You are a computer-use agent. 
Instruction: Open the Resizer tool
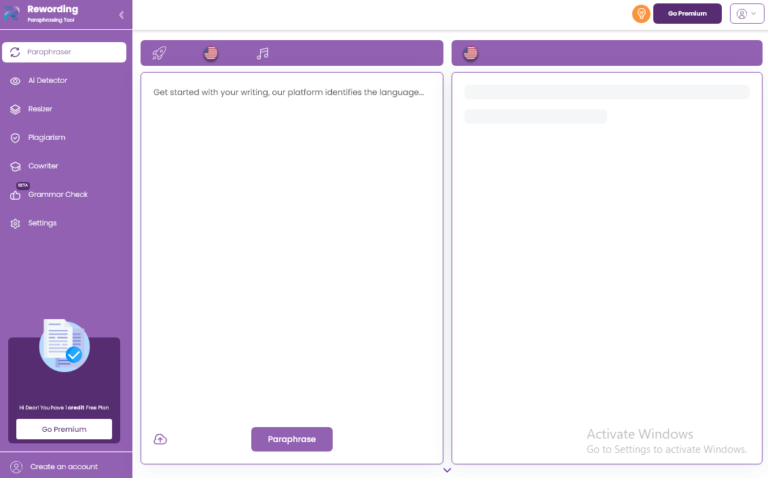[40, 109]
